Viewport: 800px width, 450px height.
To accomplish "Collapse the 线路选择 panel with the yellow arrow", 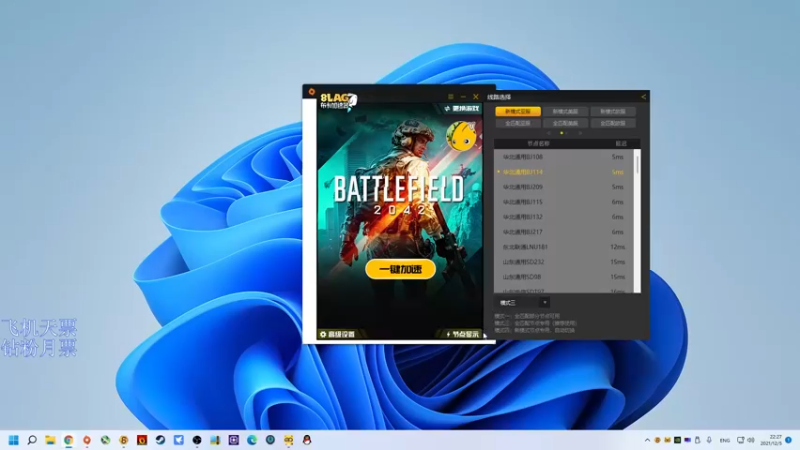I will point(643,97).
